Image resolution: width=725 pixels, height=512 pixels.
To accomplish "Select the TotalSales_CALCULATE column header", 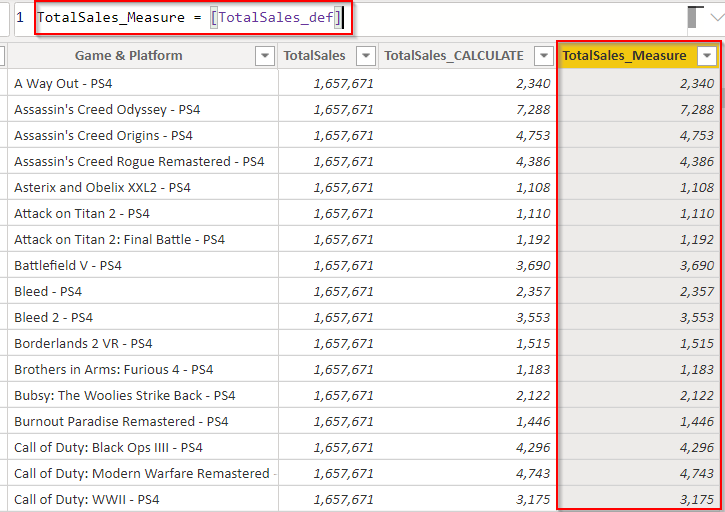I will coord(454,56).
